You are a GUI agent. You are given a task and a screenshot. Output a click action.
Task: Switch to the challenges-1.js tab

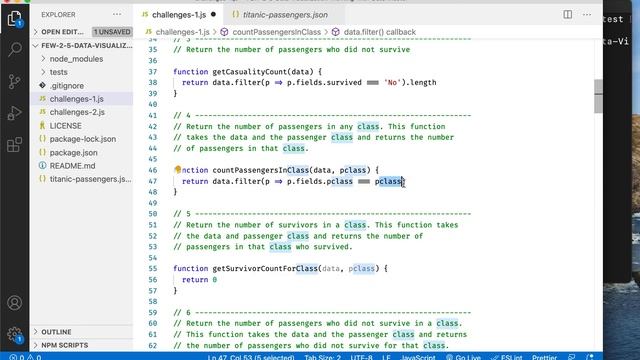(x=179, y=15)
